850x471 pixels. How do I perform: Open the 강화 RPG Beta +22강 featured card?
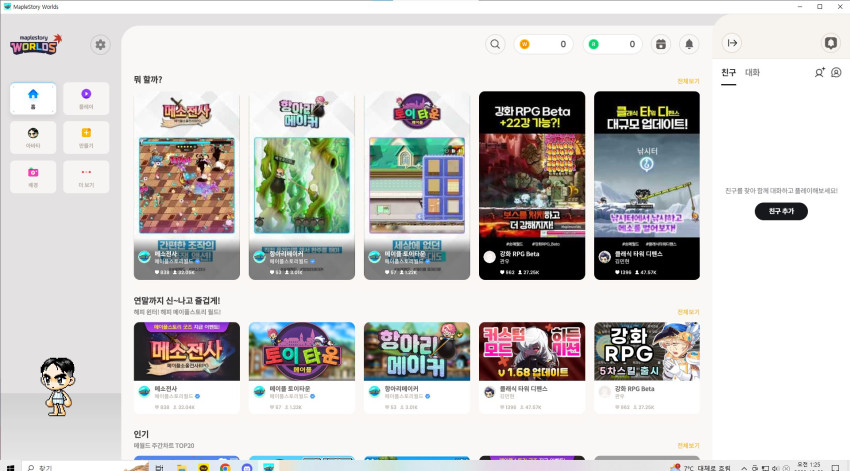(x=532, y=185)
